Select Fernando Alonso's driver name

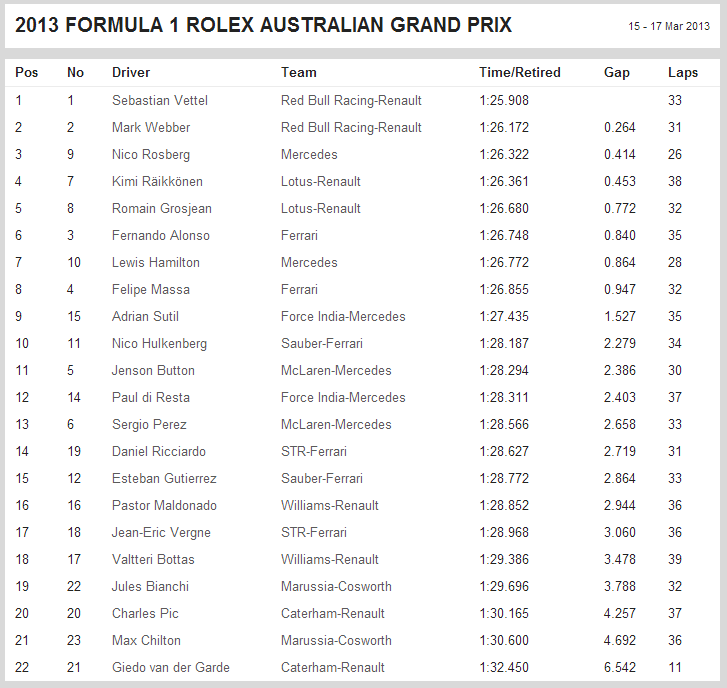(160, 235)
